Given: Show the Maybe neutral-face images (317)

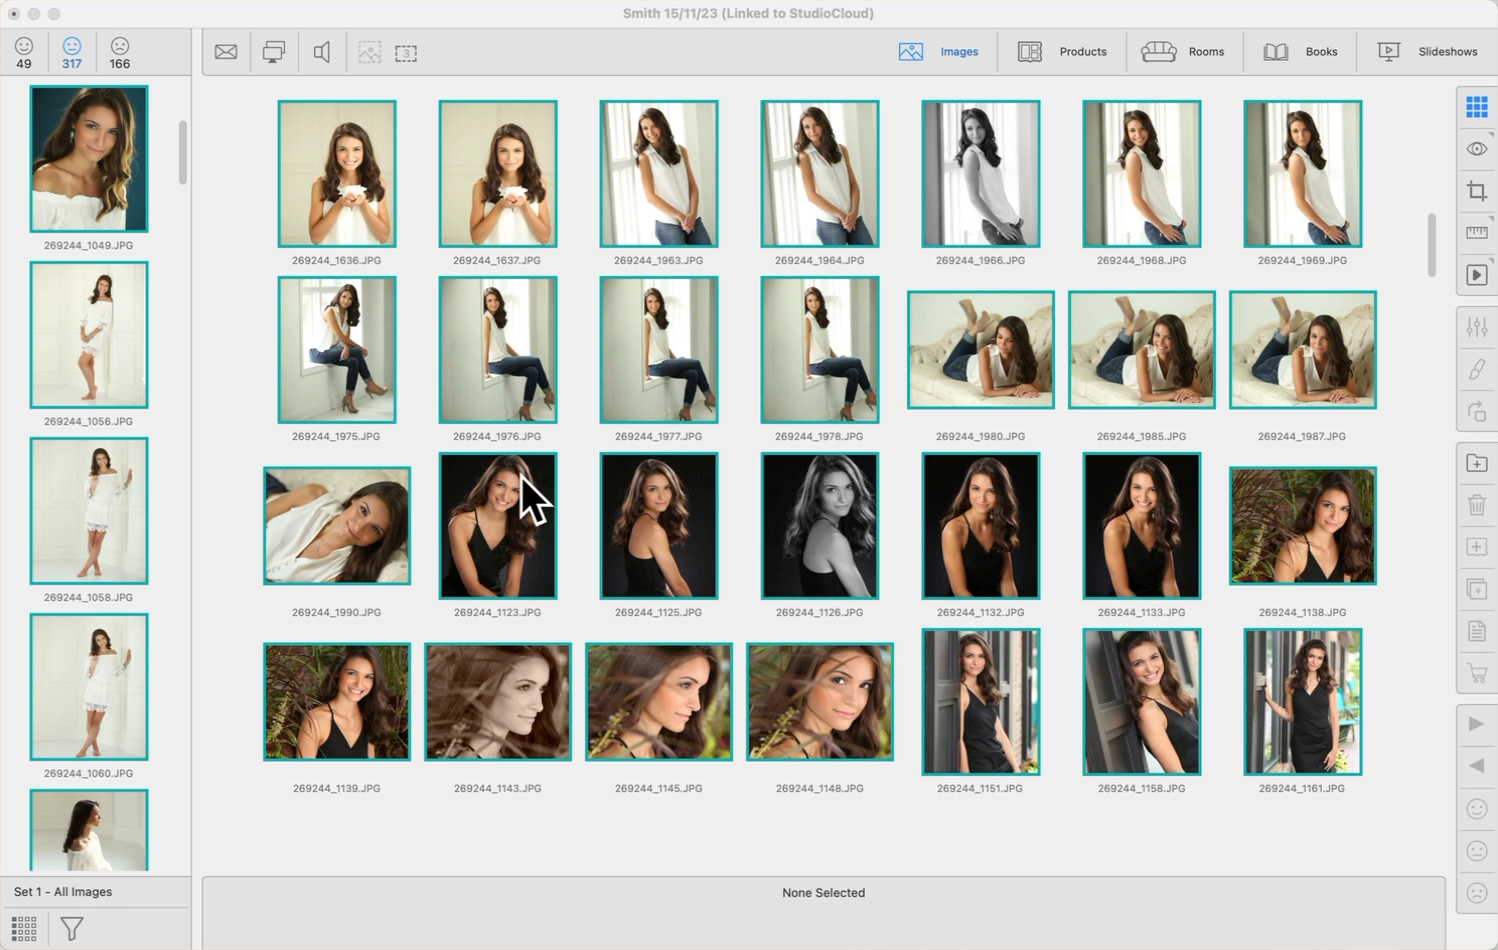Looking at the screenshot, I should pyautogui.click(x=72, y=53).
